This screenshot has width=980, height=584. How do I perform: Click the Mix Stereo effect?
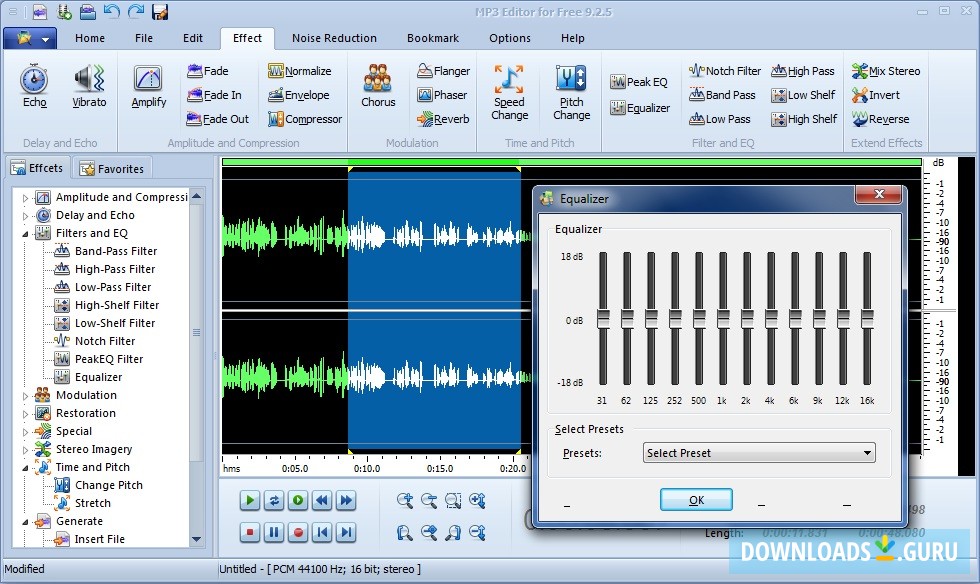pyautogui.click(x=885, y=71)
